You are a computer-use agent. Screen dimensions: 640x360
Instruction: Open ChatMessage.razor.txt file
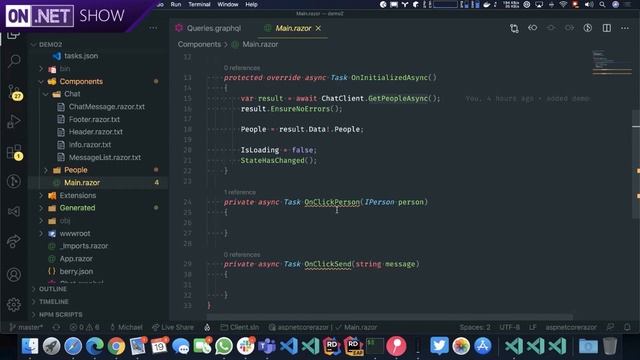pyautogui.click(x=107, y=107)
